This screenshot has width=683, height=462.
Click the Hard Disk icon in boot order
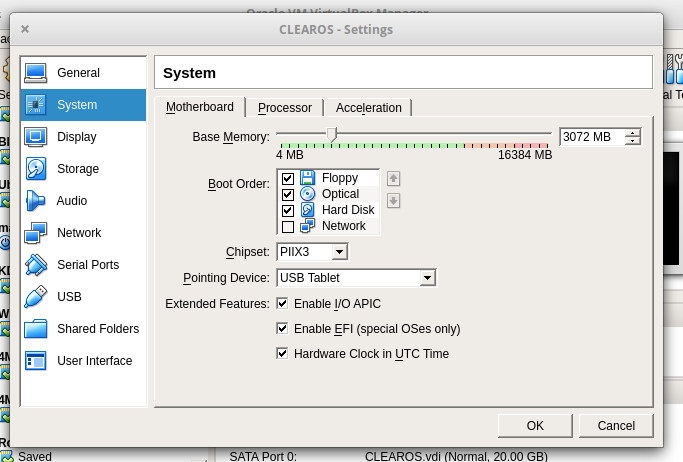coord(308,210)
